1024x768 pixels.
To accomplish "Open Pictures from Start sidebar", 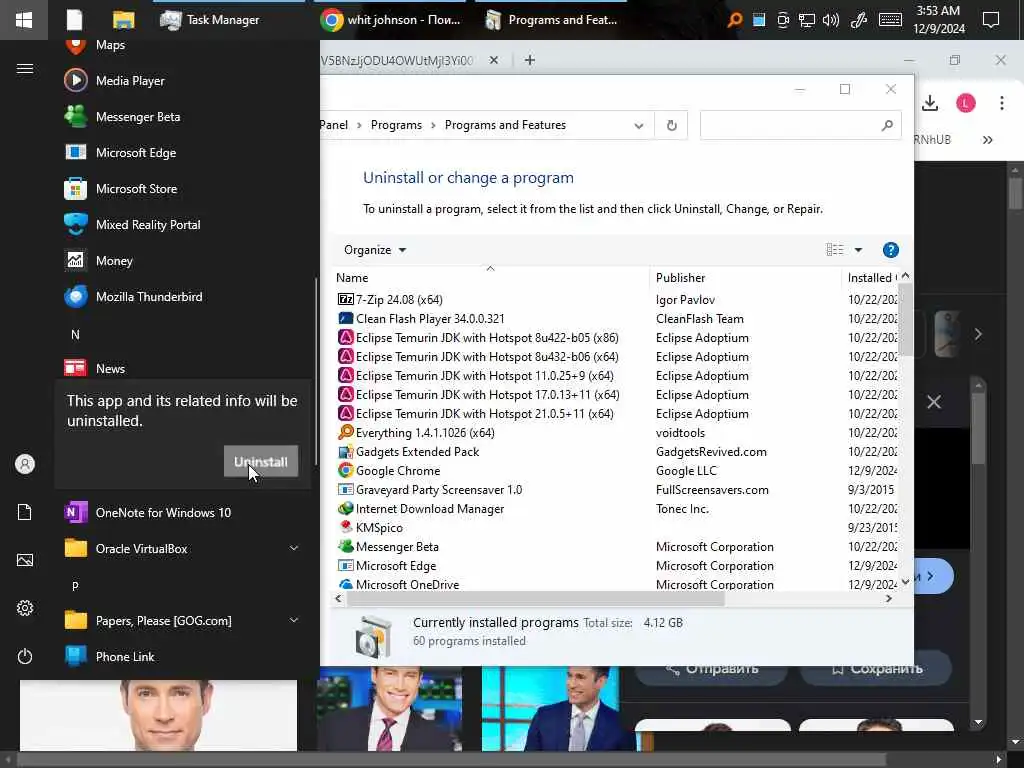I will (25, 560).
